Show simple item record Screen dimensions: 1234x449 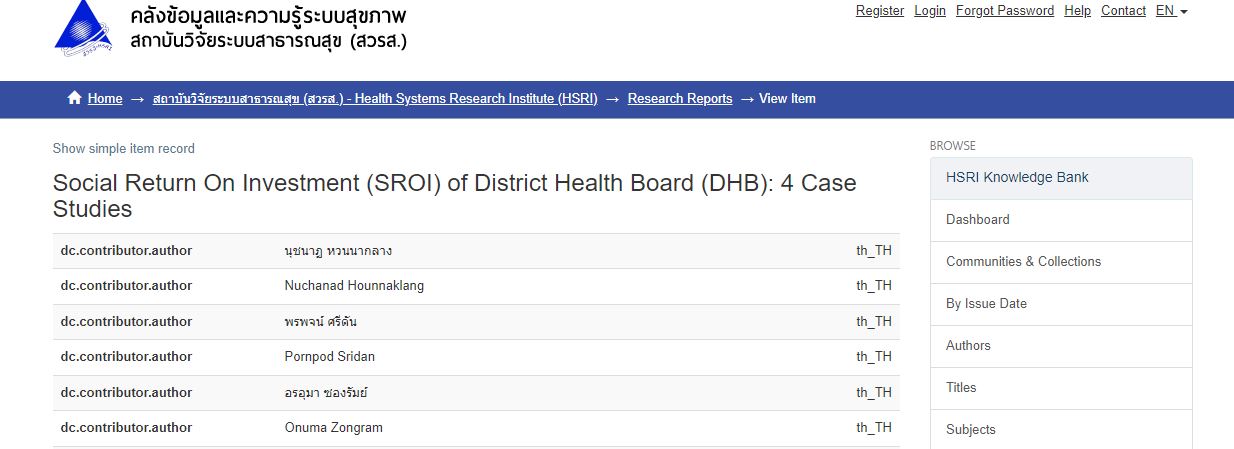[x=124, y=149]
